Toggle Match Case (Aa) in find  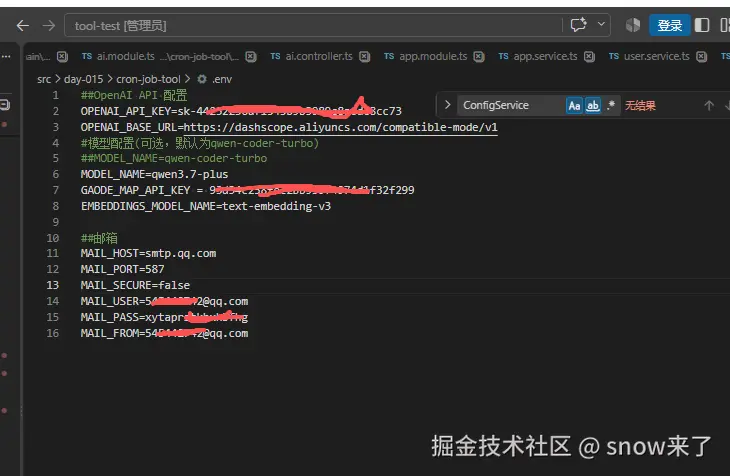coord(575,105)
